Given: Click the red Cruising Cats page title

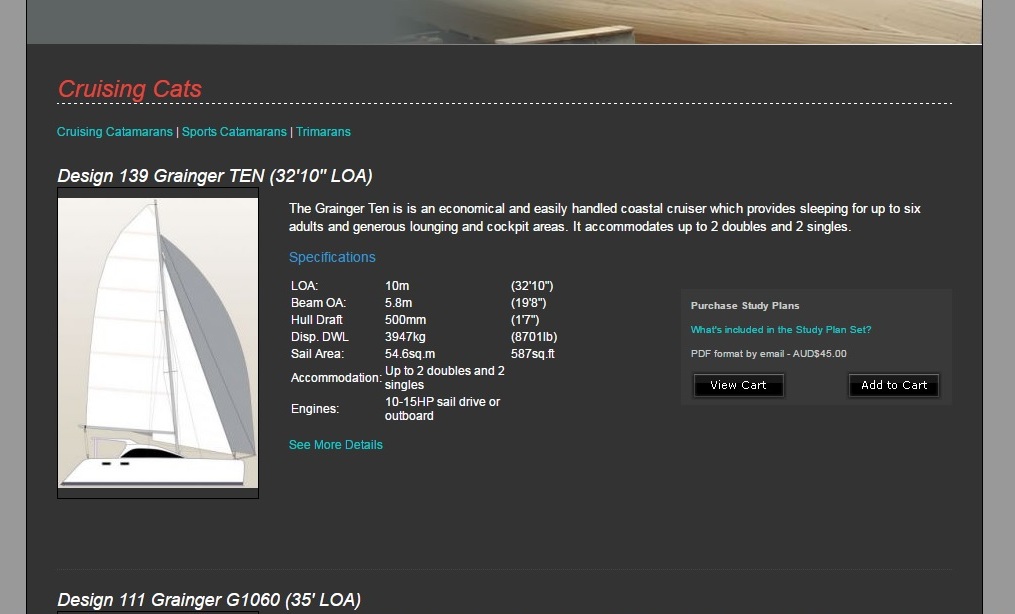Looking at the screenshot, I should click(129, 89).
